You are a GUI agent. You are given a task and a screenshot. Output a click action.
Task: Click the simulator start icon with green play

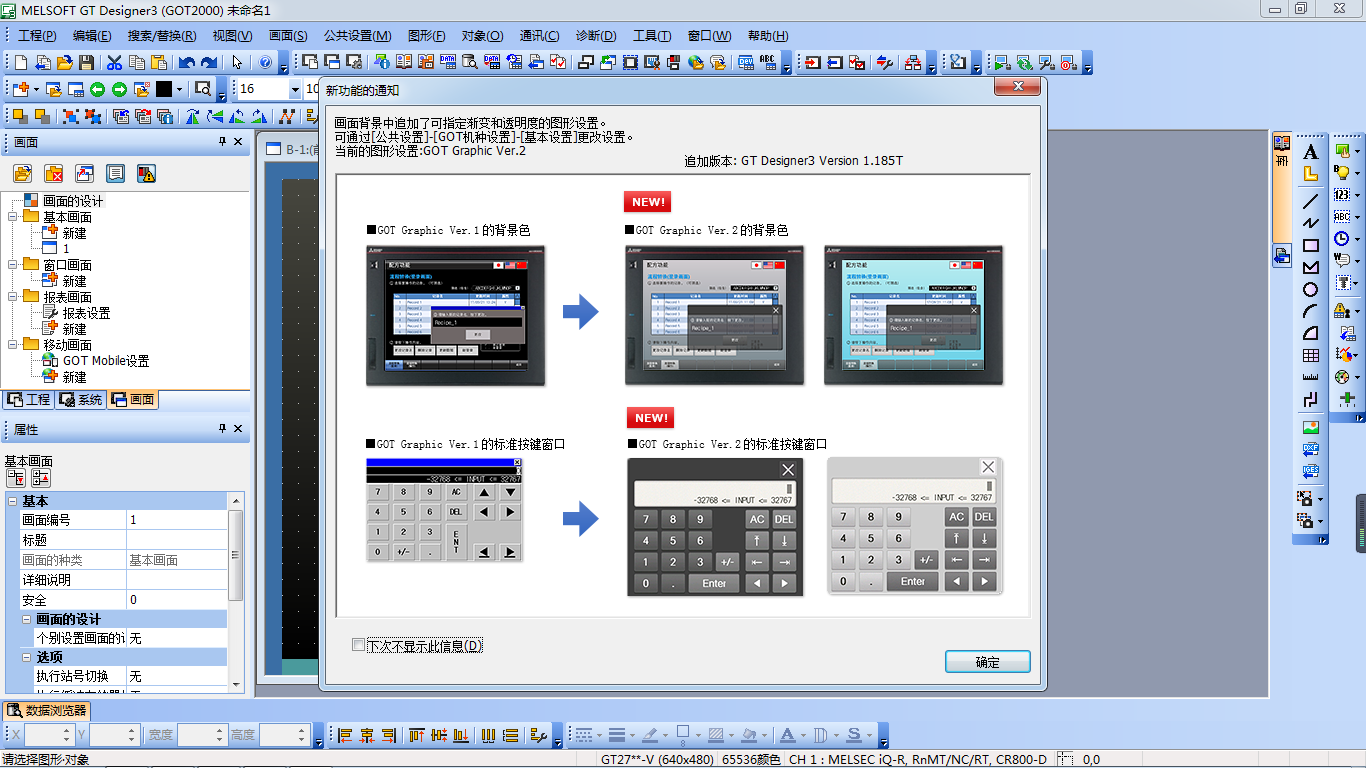(1001, 62)
